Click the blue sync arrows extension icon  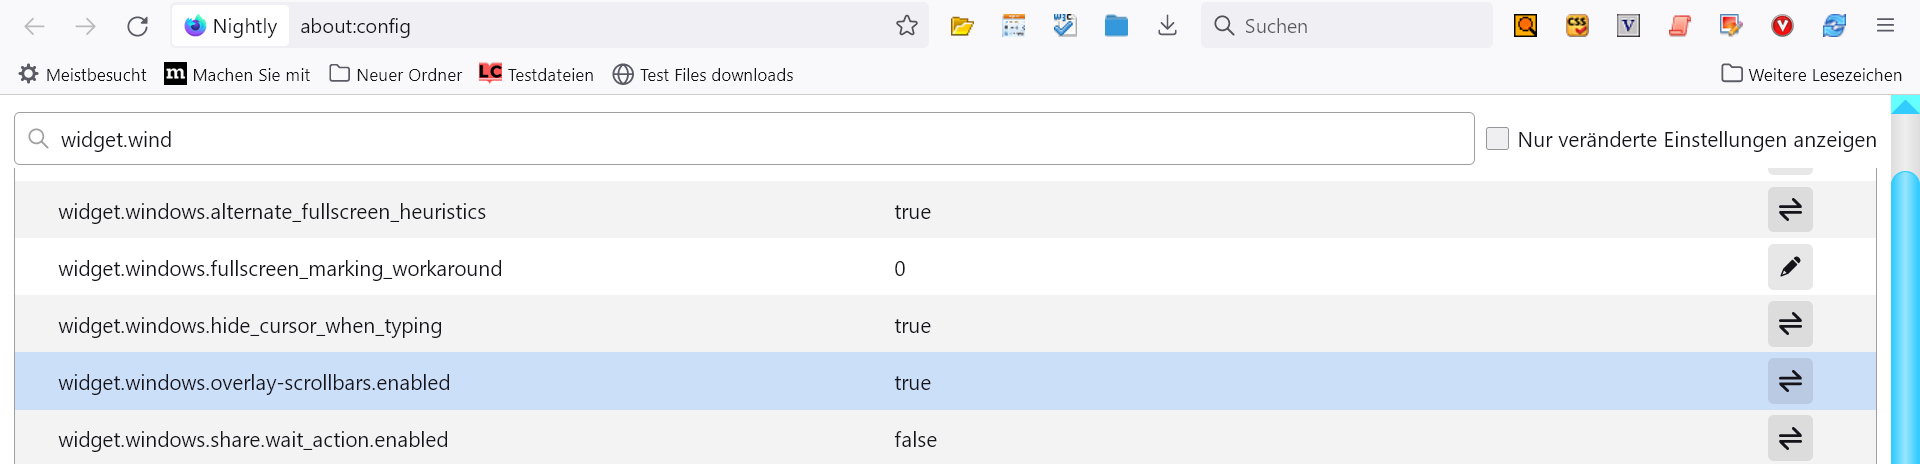coord(1834,26)
